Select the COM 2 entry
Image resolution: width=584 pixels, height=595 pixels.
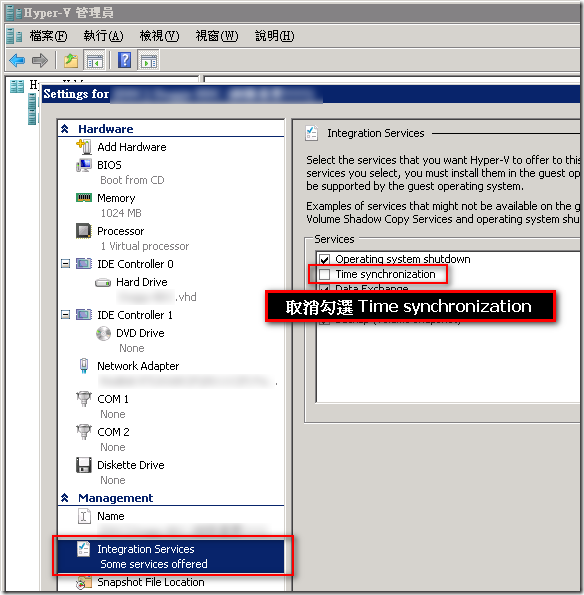click(x=113, y=432)
